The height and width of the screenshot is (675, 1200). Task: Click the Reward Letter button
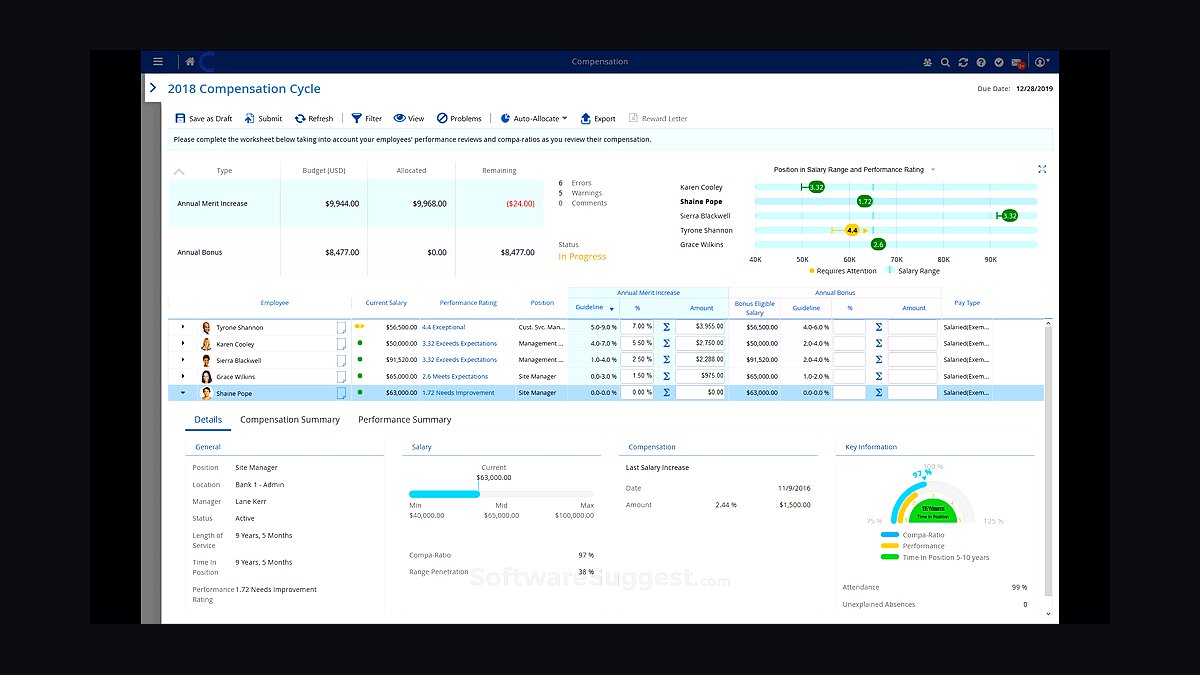click(658, 118)
